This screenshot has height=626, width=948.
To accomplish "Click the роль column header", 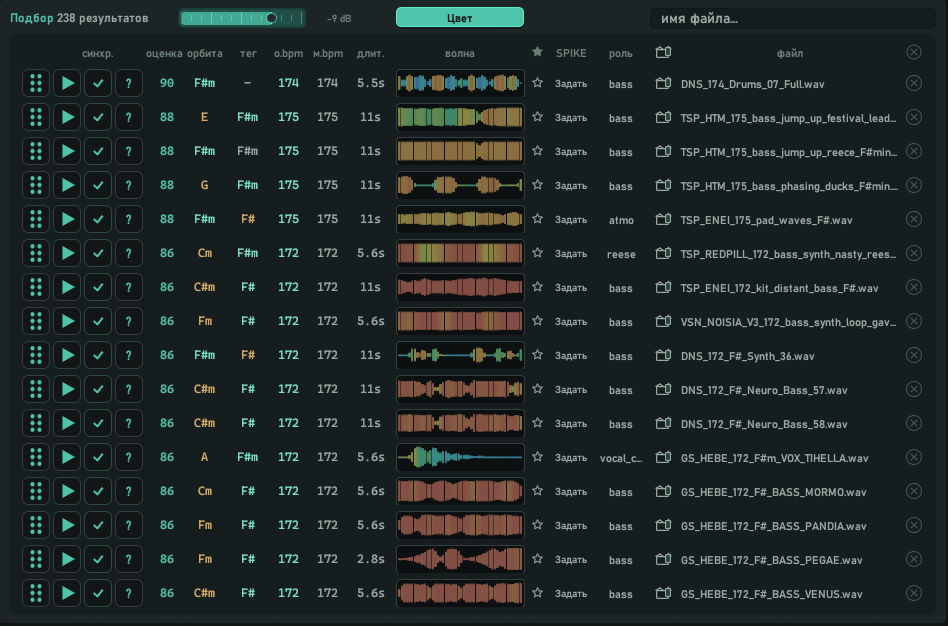I will coord(620,53).
